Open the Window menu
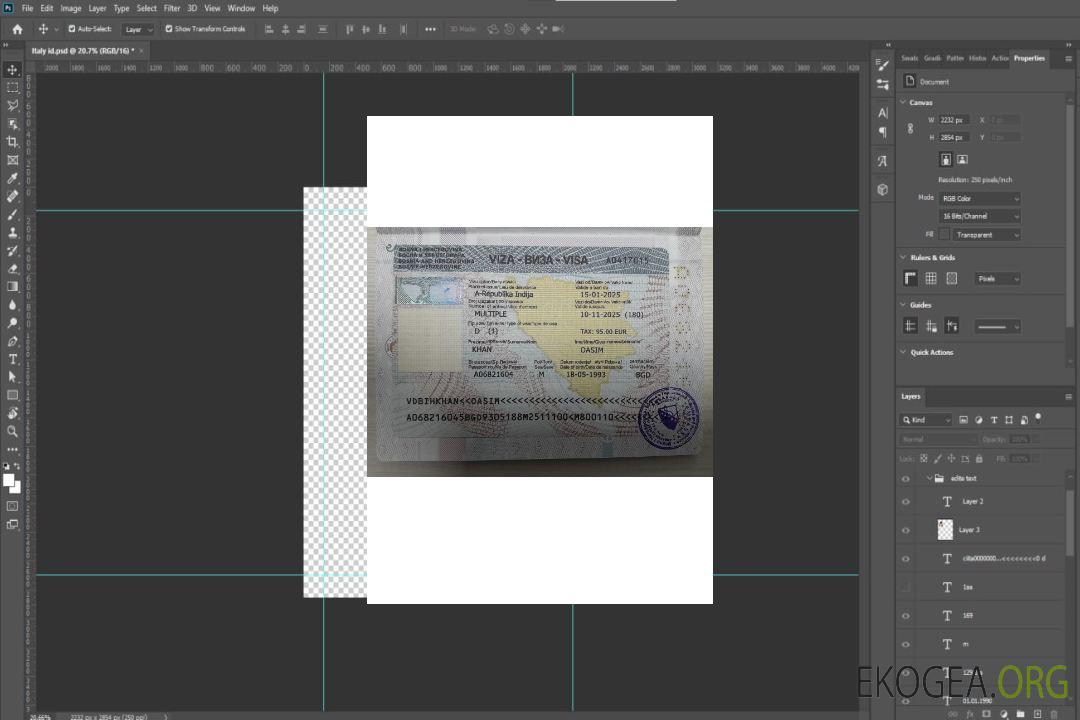This screenshot has height=720, width=1080. click(x=241, y=8)
